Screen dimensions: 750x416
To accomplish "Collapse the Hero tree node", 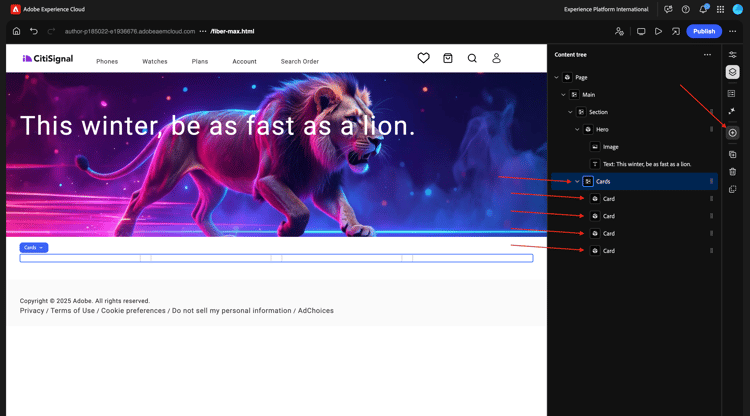I will (x=577, y=129).
